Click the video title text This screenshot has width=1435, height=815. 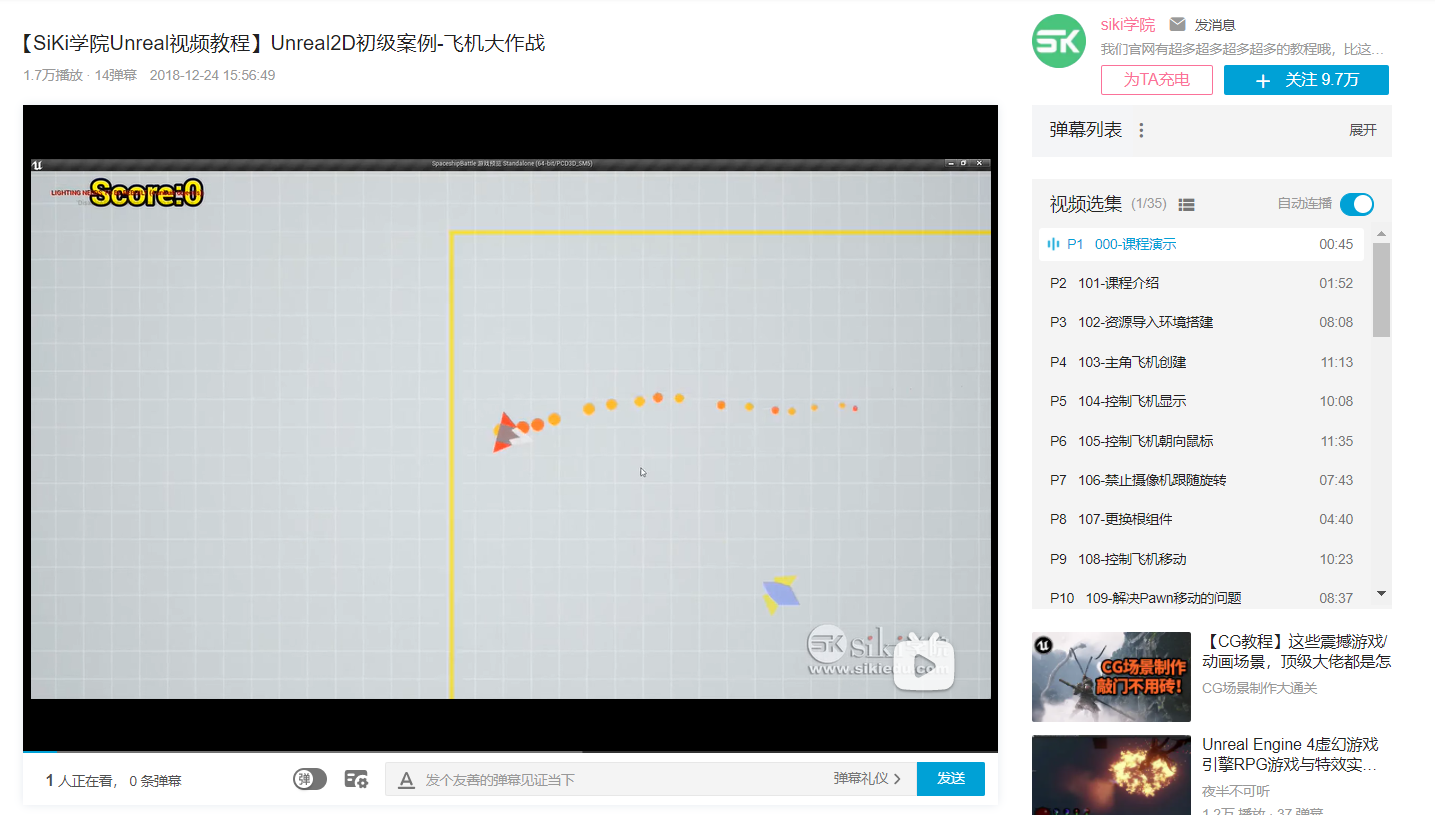283,44
